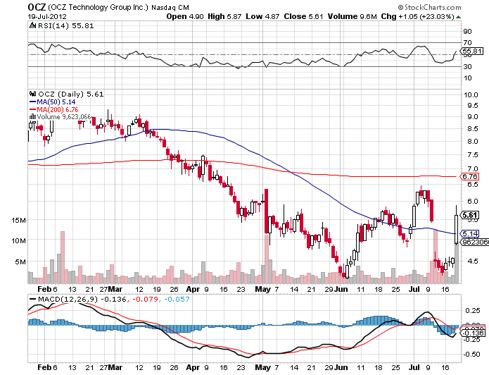Click the blue line marker for MA(50)
Viewport: 489px width, 375px height.
(x=33, y=102)
